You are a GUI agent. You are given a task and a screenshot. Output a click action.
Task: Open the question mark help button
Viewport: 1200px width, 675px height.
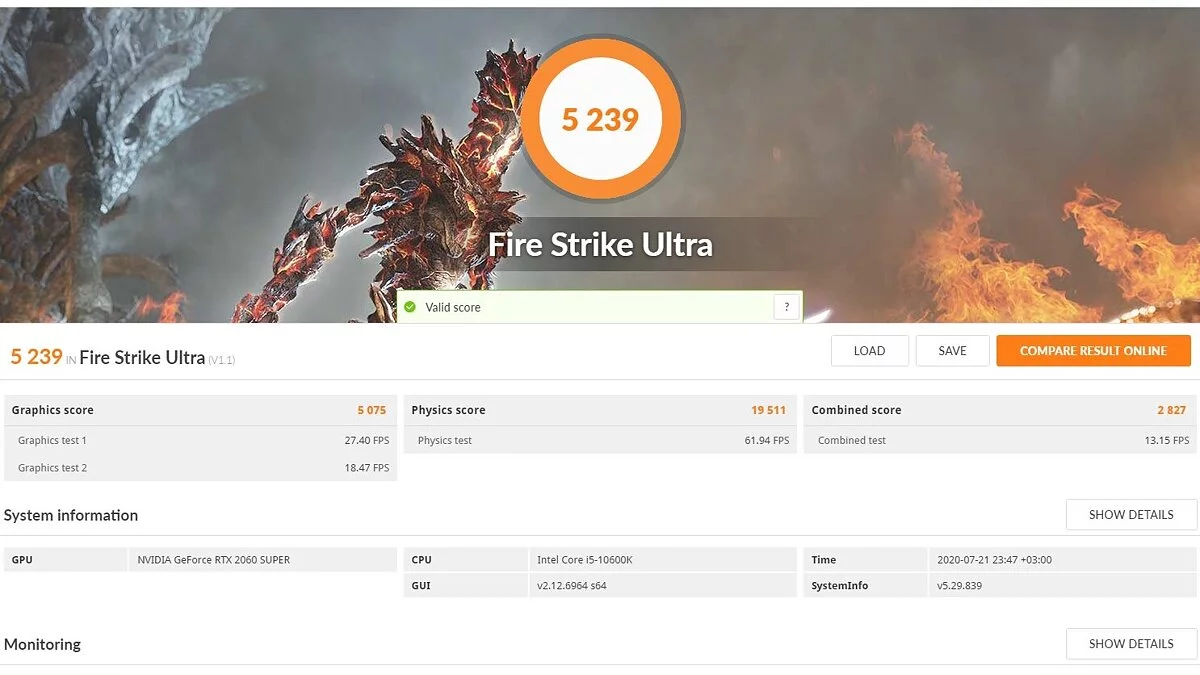coord(787,307)
